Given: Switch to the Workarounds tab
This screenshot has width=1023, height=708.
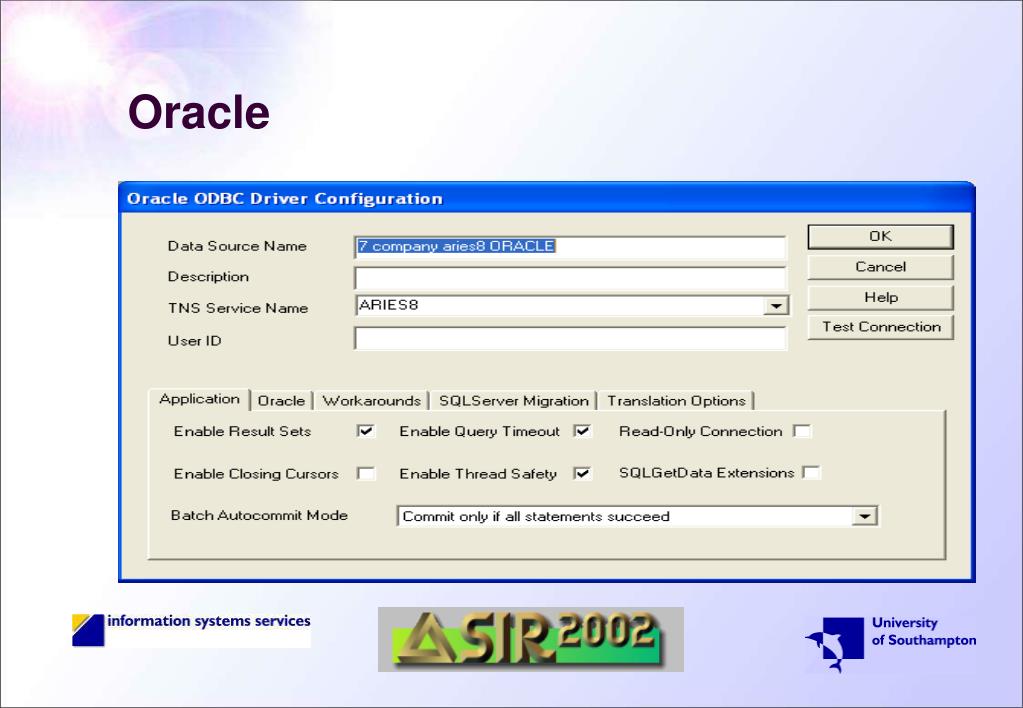Looking at the screenshot, I should click(371, 401).
